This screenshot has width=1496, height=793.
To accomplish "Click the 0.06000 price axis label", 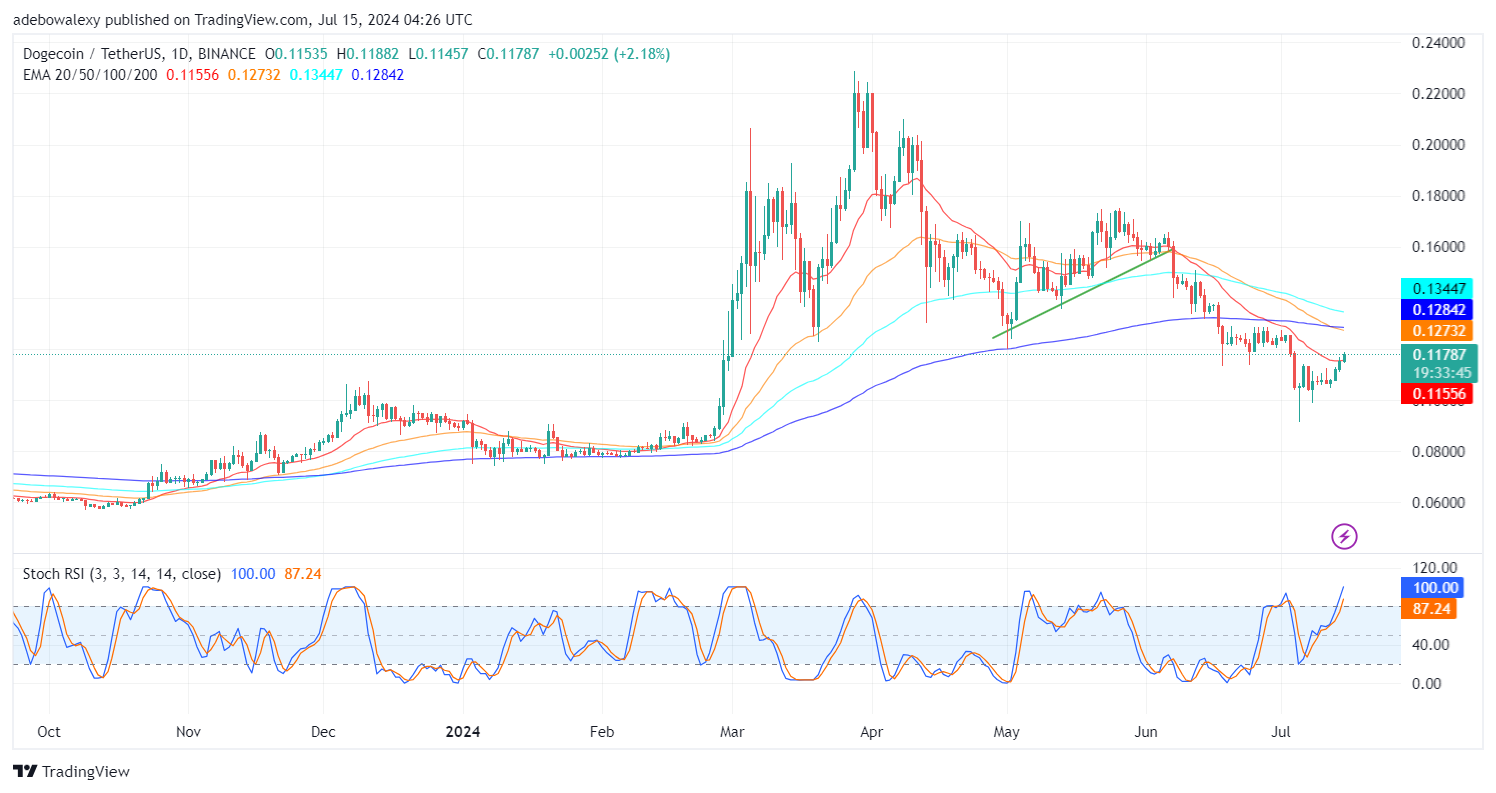I will 1437,503.
